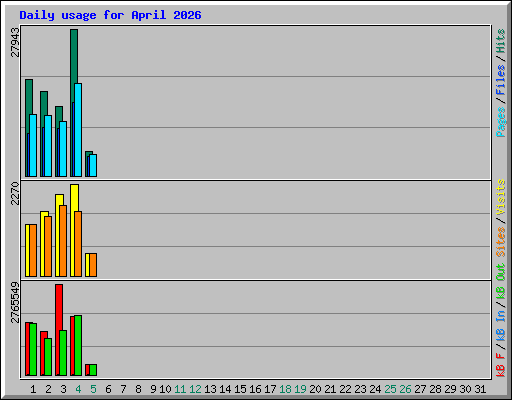Viewport: 512px width, 400px height.
Task: Click the top axis value 27943
Action: click(15, 42)
